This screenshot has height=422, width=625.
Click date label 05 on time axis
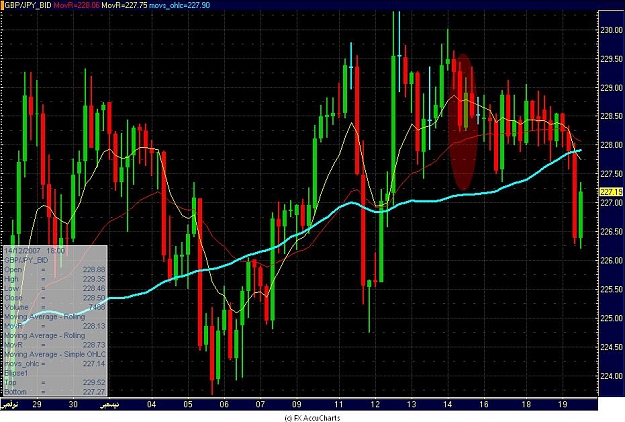188,404
